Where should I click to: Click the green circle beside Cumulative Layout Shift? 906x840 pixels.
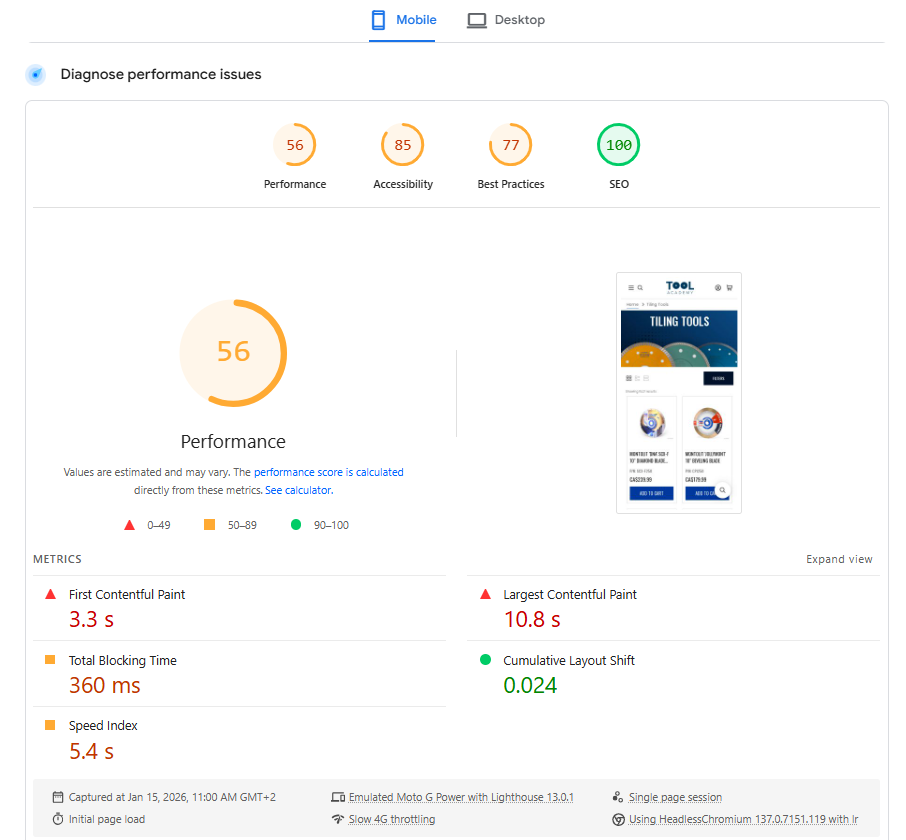coord(485,660)
